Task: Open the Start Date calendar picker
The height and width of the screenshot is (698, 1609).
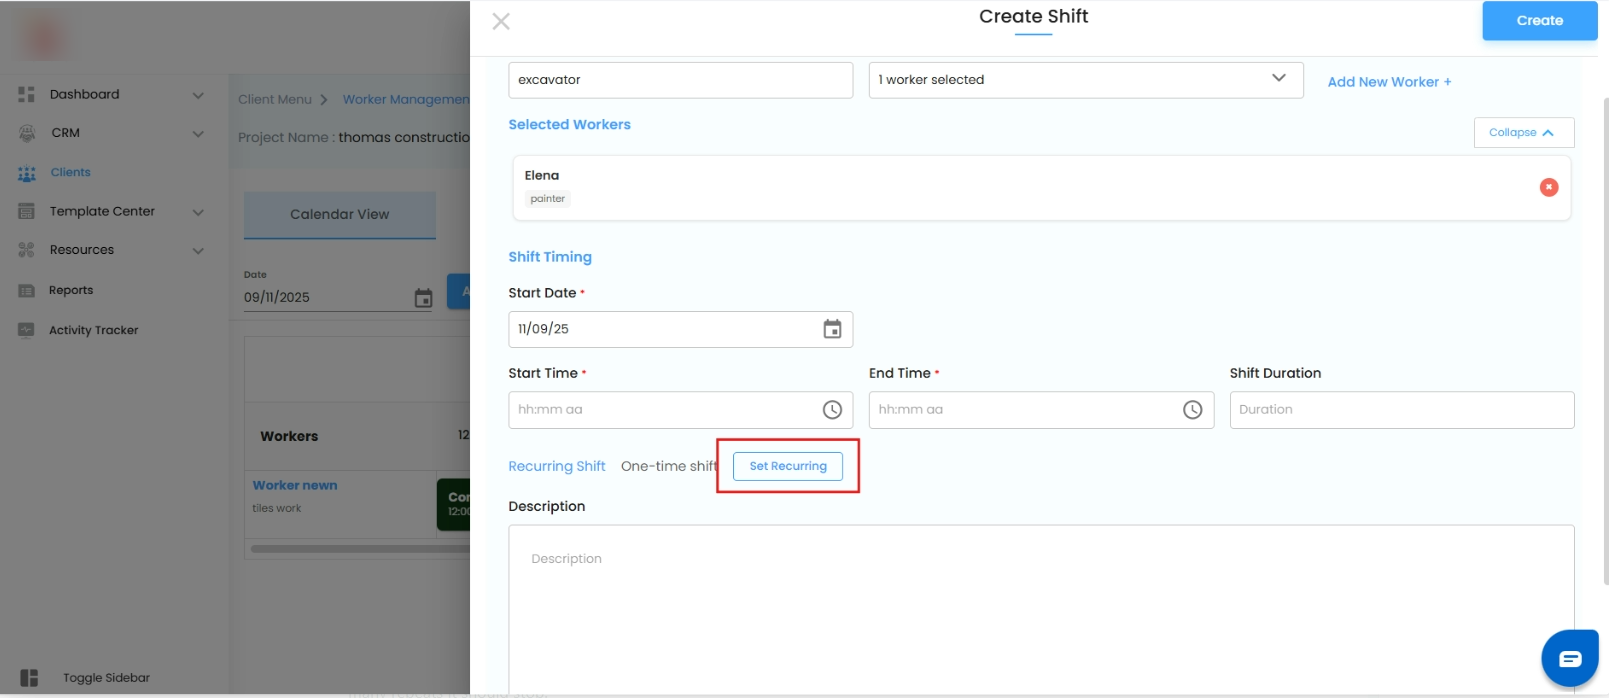Action: pyautogui.click(x=832, y=329)
